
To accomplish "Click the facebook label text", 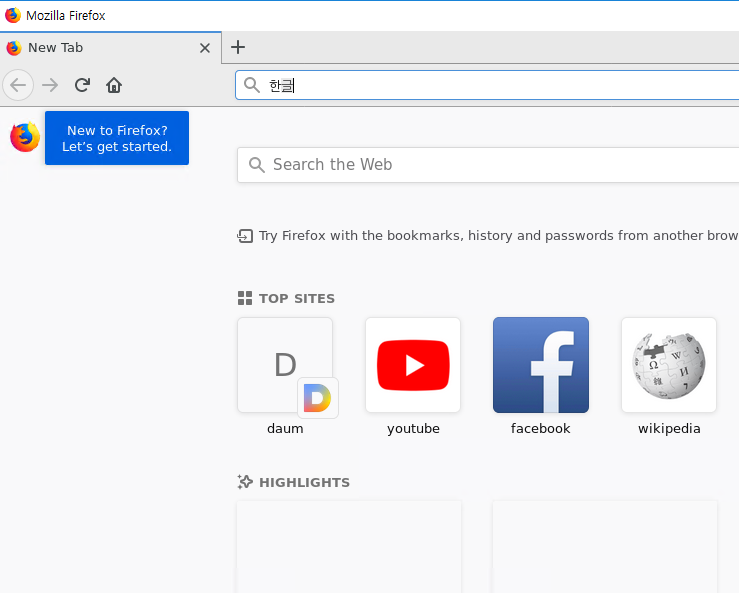I will [541, 428].
